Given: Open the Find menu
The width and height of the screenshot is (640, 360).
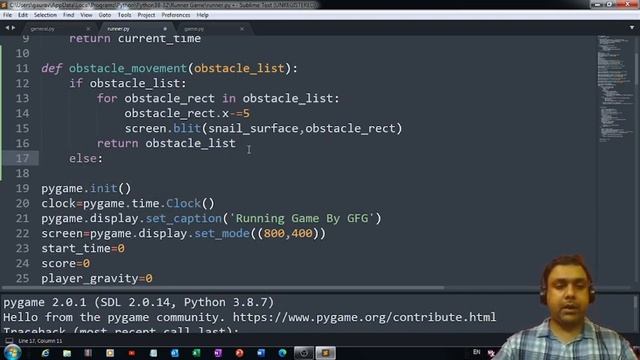Looking at the screenshot, I should 69,15.
